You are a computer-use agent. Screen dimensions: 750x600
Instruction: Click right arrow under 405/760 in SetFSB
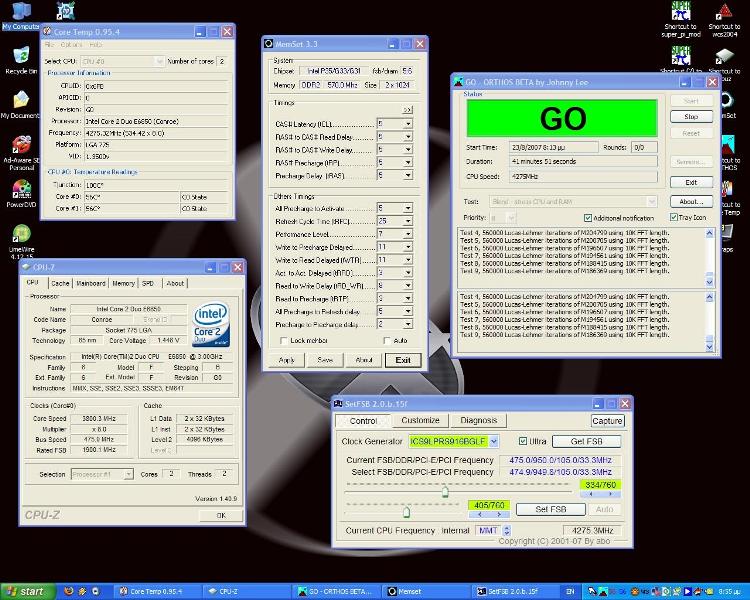499,514
